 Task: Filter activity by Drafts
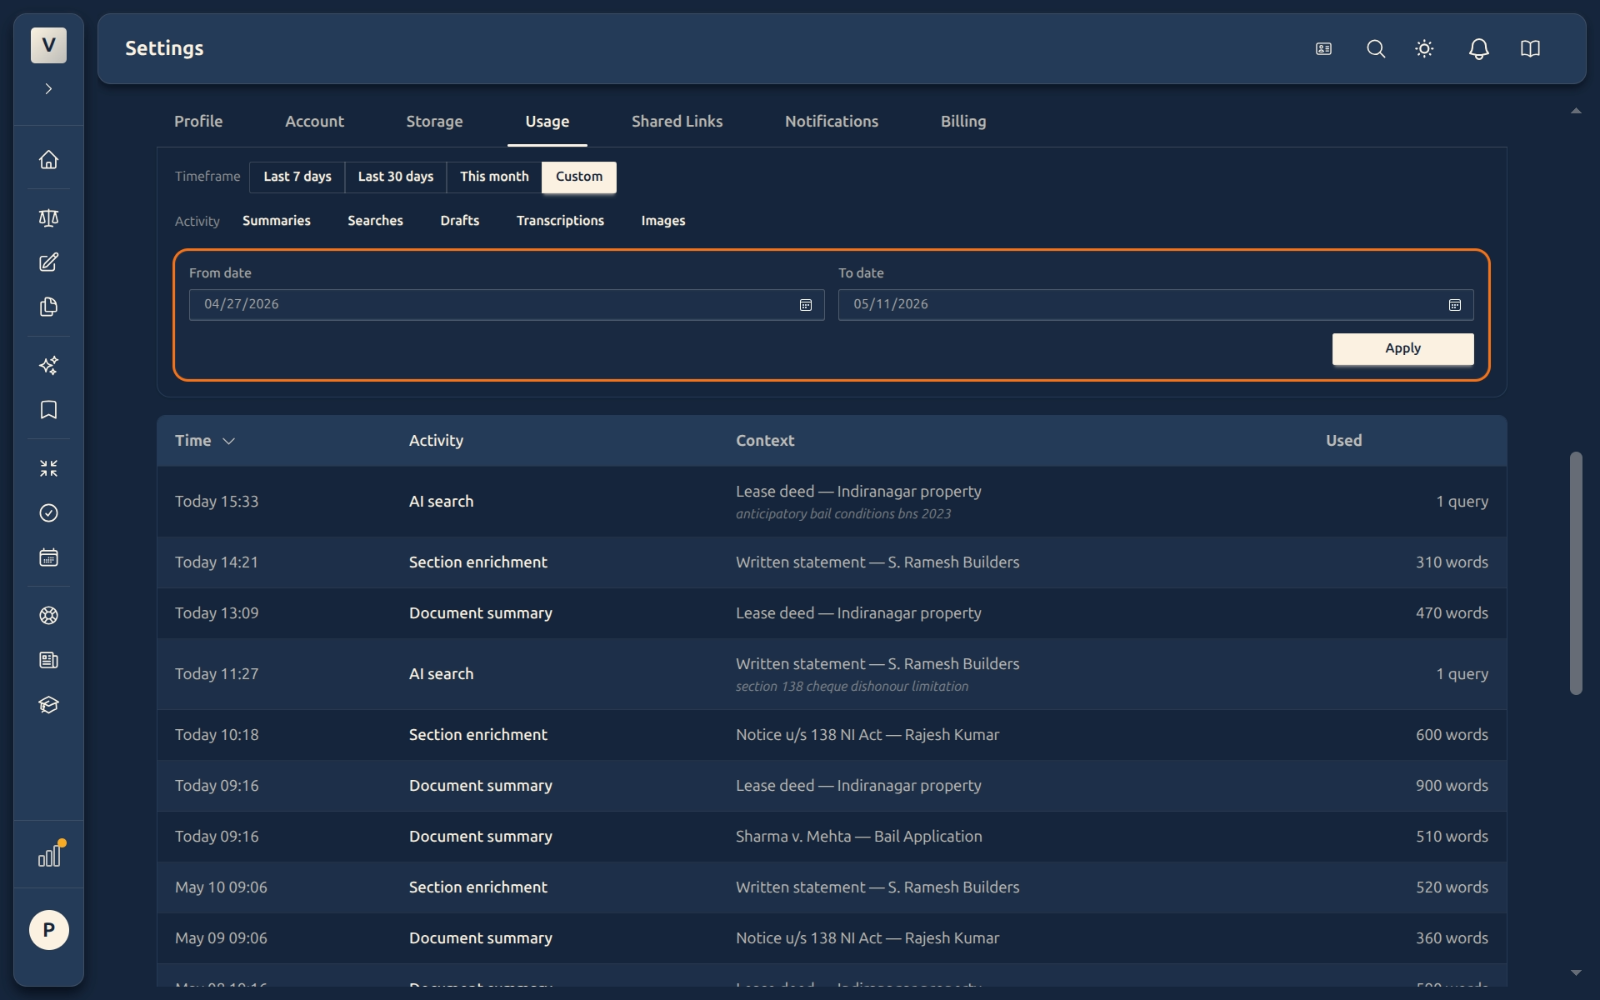point(460,221)
